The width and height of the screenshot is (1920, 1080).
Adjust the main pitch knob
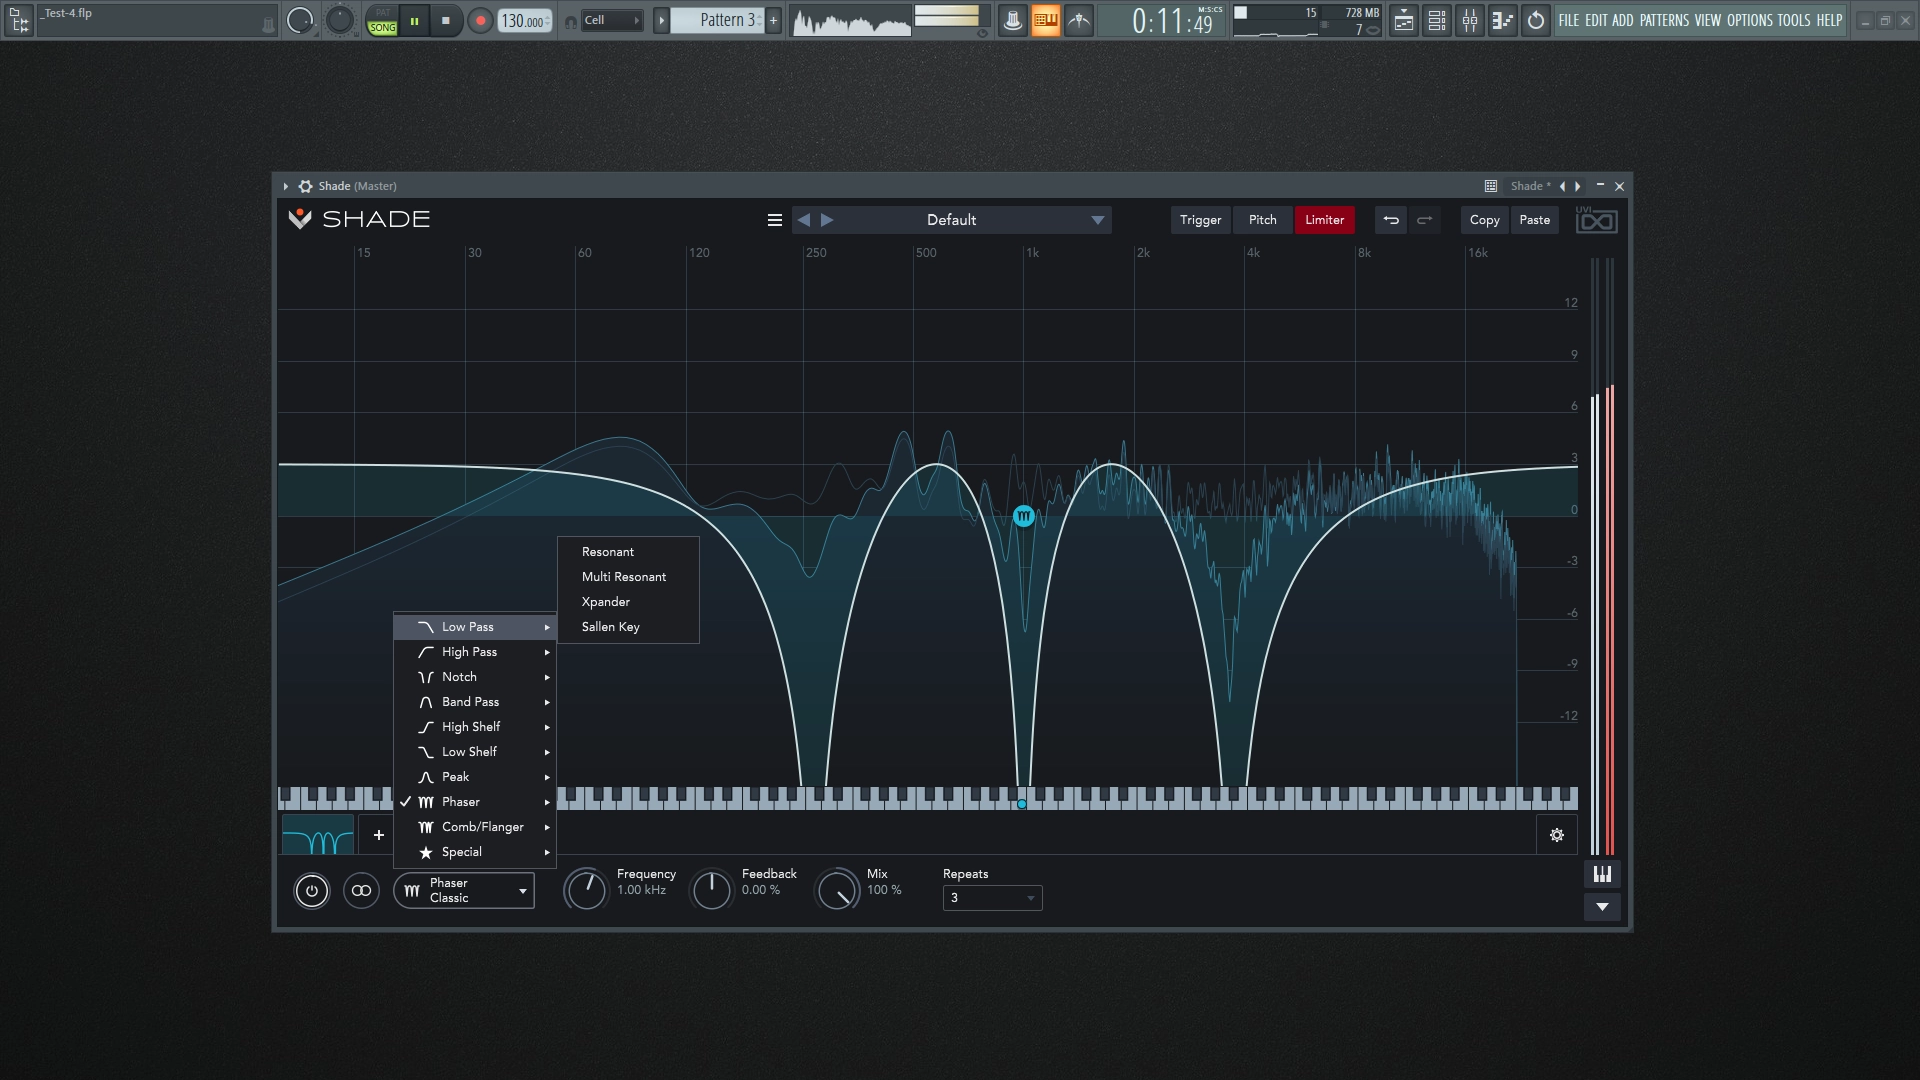point(340,20)
